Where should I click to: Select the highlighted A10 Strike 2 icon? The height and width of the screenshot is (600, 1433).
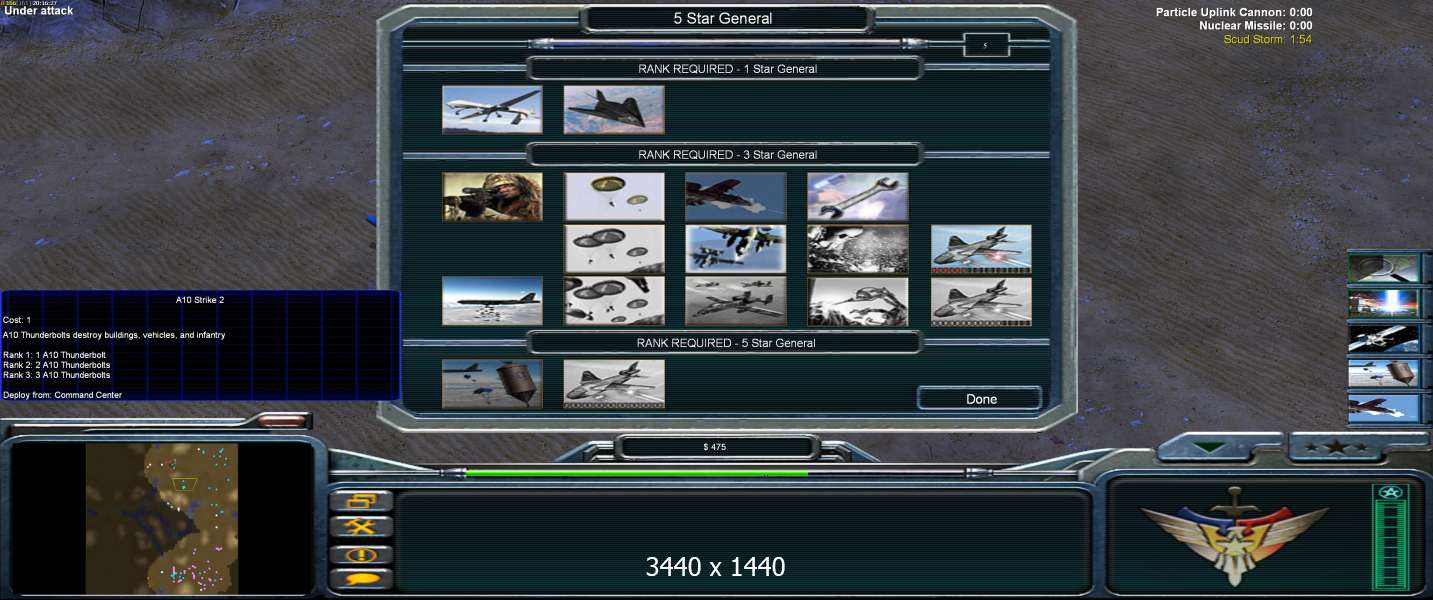[x=736, y=249]
